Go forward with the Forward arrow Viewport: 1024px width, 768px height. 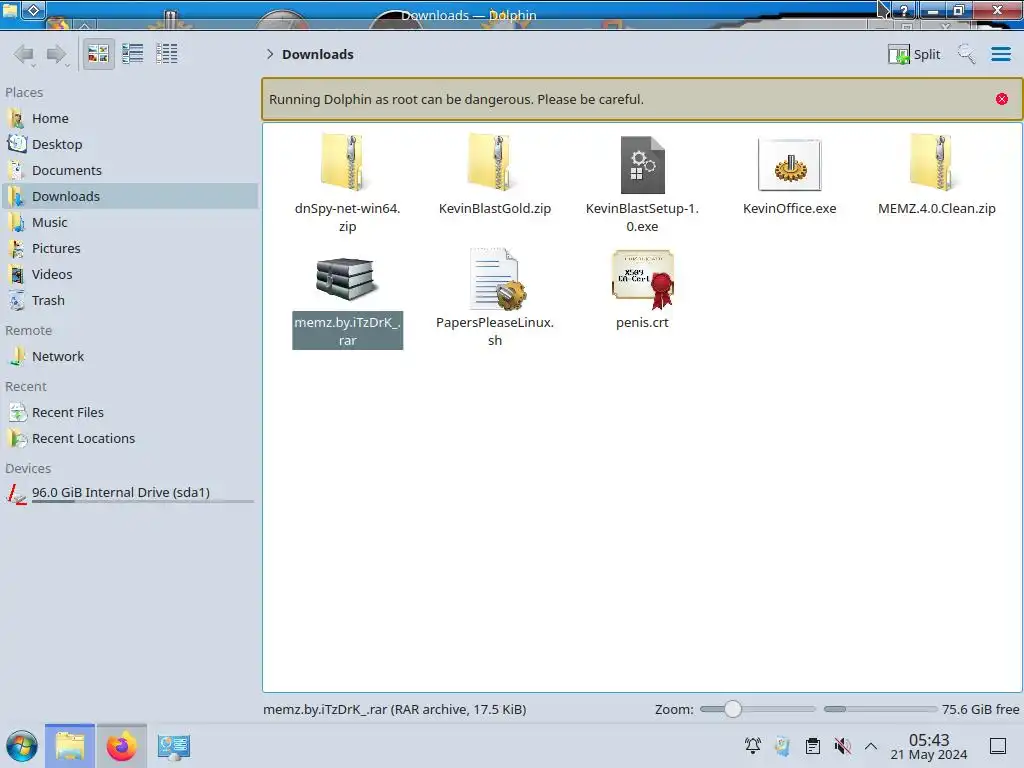[x=57, y=54]
